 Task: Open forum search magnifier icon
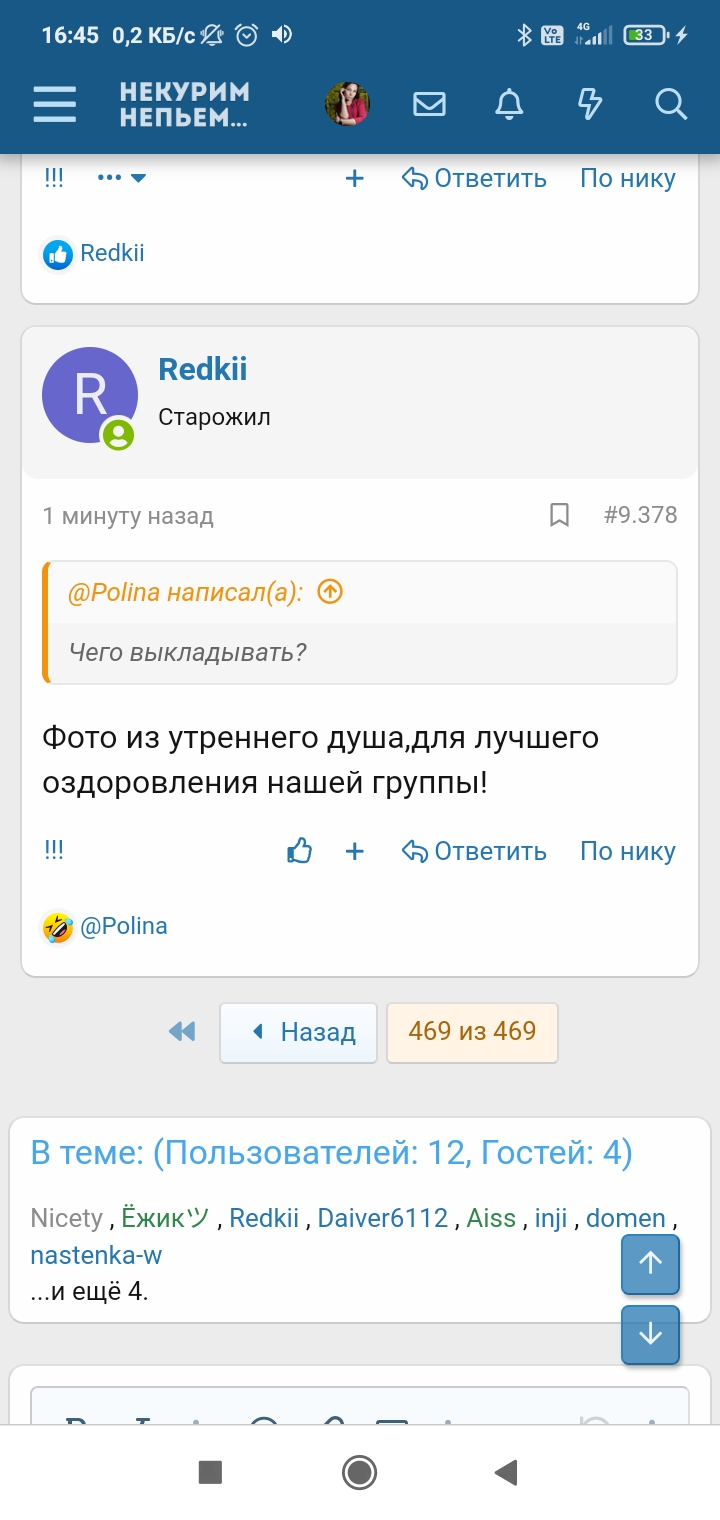(670, 104)
